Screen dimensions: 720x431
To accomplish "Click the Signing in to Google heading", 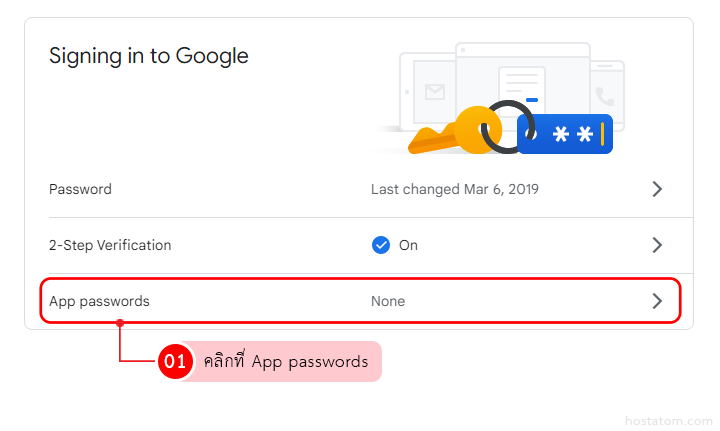I will [x=149, y=56].
